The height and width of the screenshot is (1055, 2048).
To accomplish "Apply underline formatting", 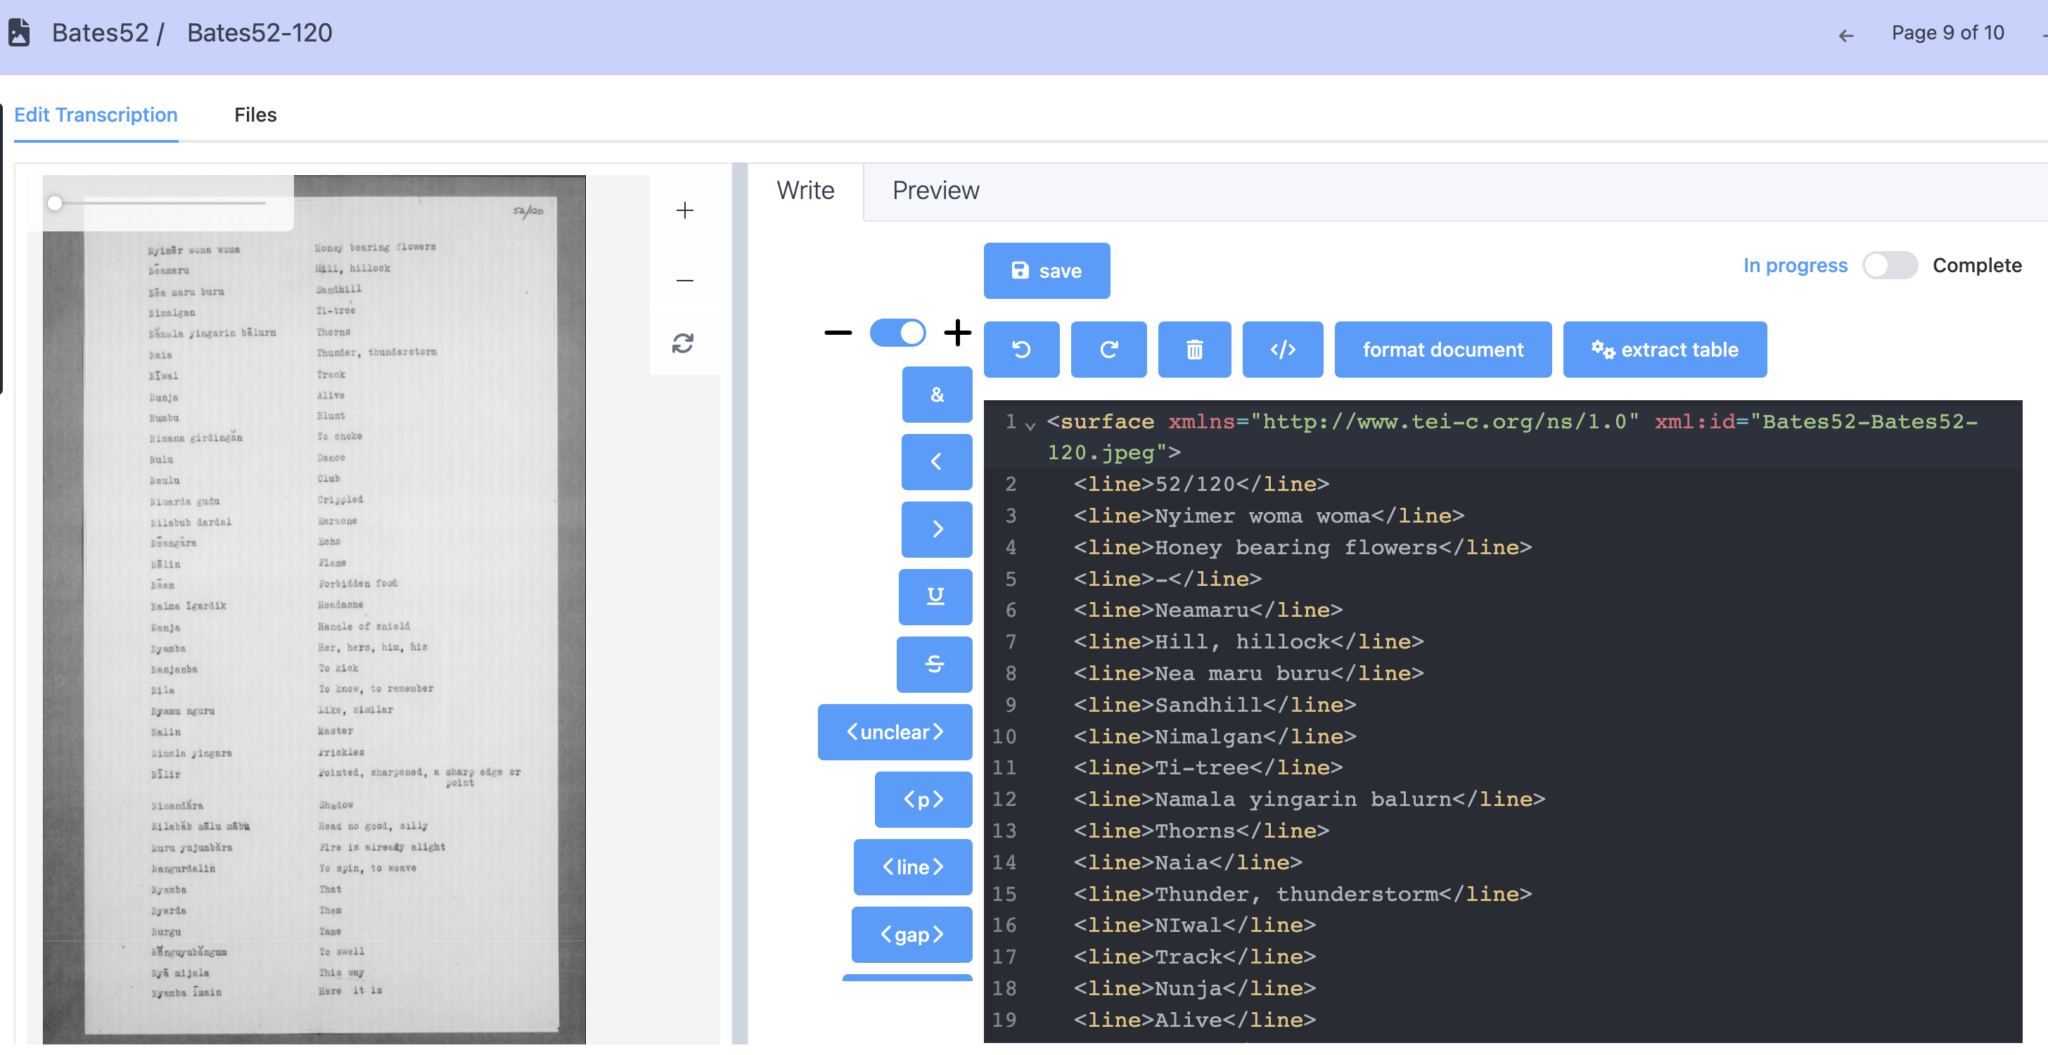I will pyautogui.click(x=935, y=596).
